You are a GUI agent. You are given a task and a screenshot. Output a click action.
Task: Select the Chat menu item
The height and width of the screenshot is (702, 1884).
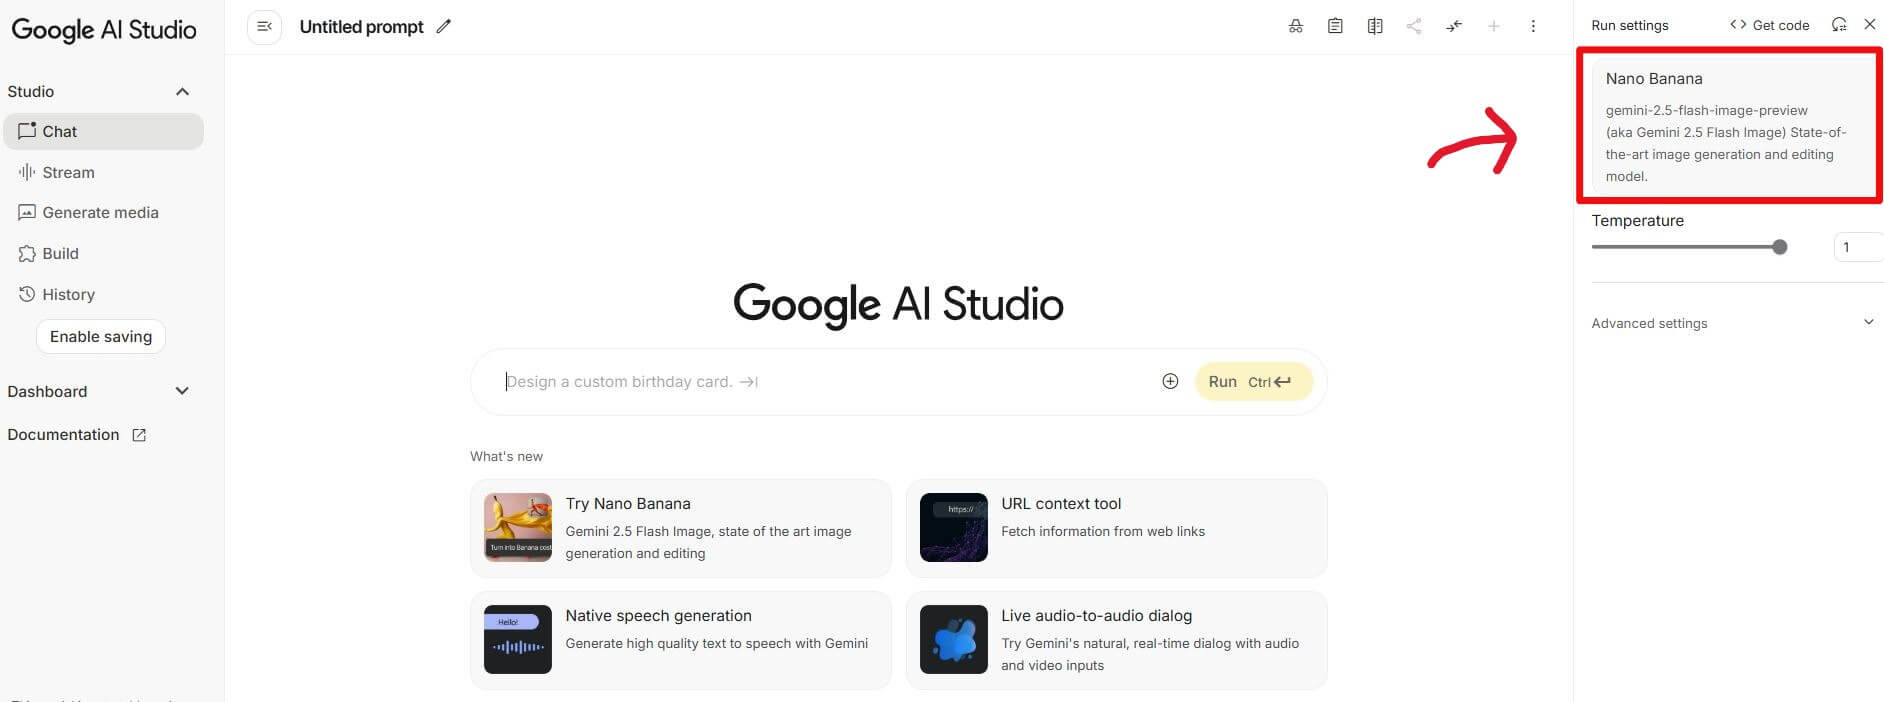tap(104, 131)
